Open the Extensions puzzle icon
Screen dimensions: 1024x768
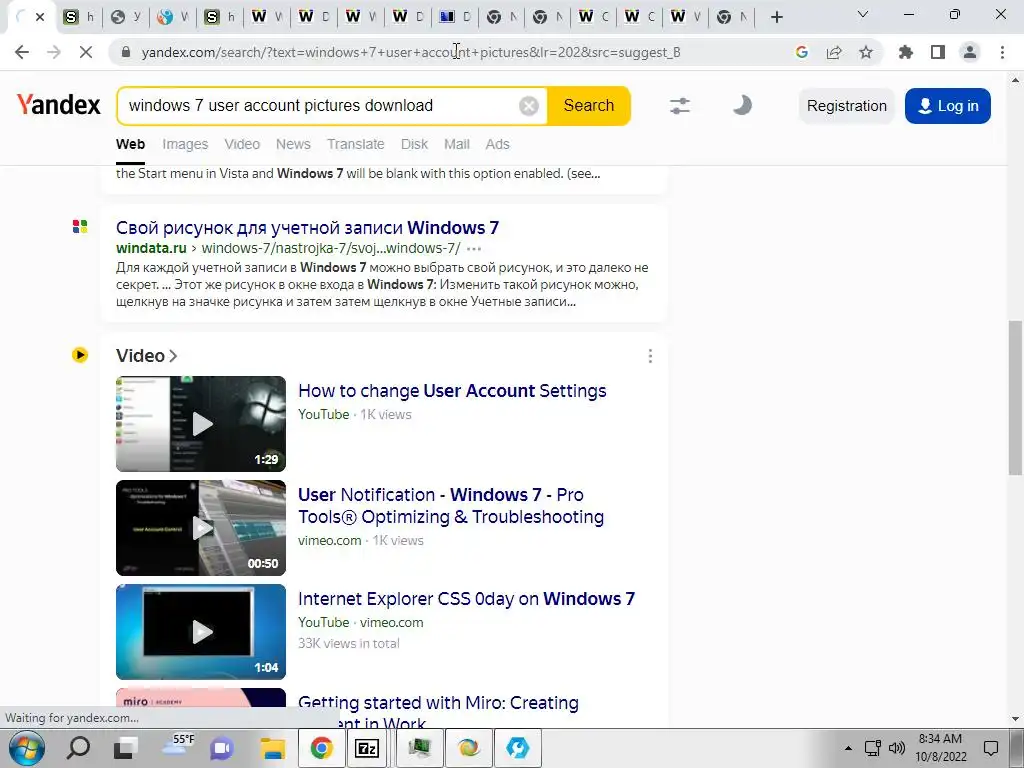coord(906,52)
